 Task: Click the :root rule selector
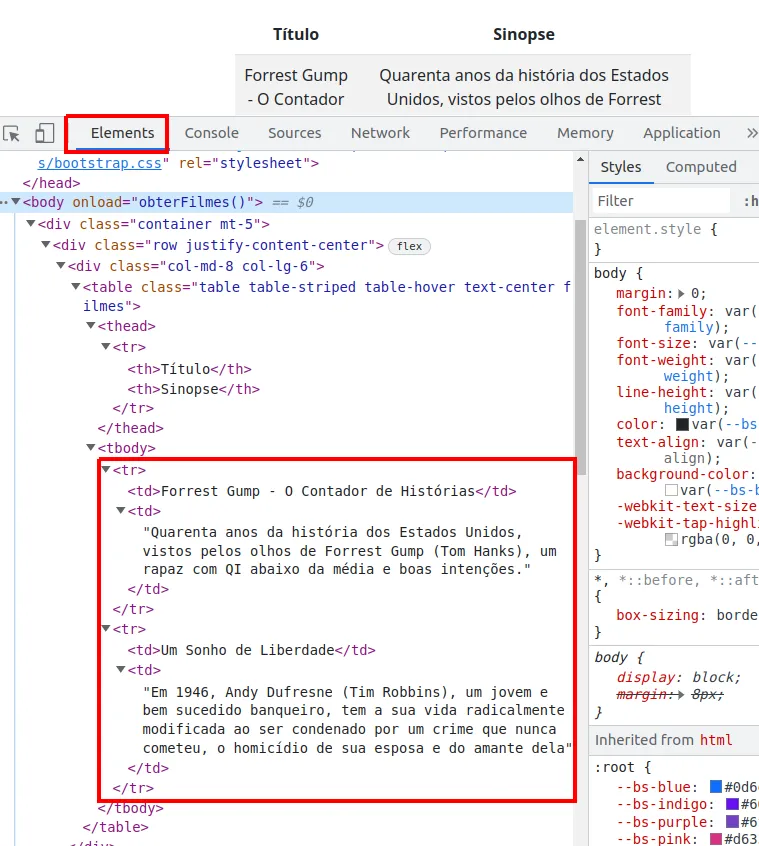tap(614, 767)
